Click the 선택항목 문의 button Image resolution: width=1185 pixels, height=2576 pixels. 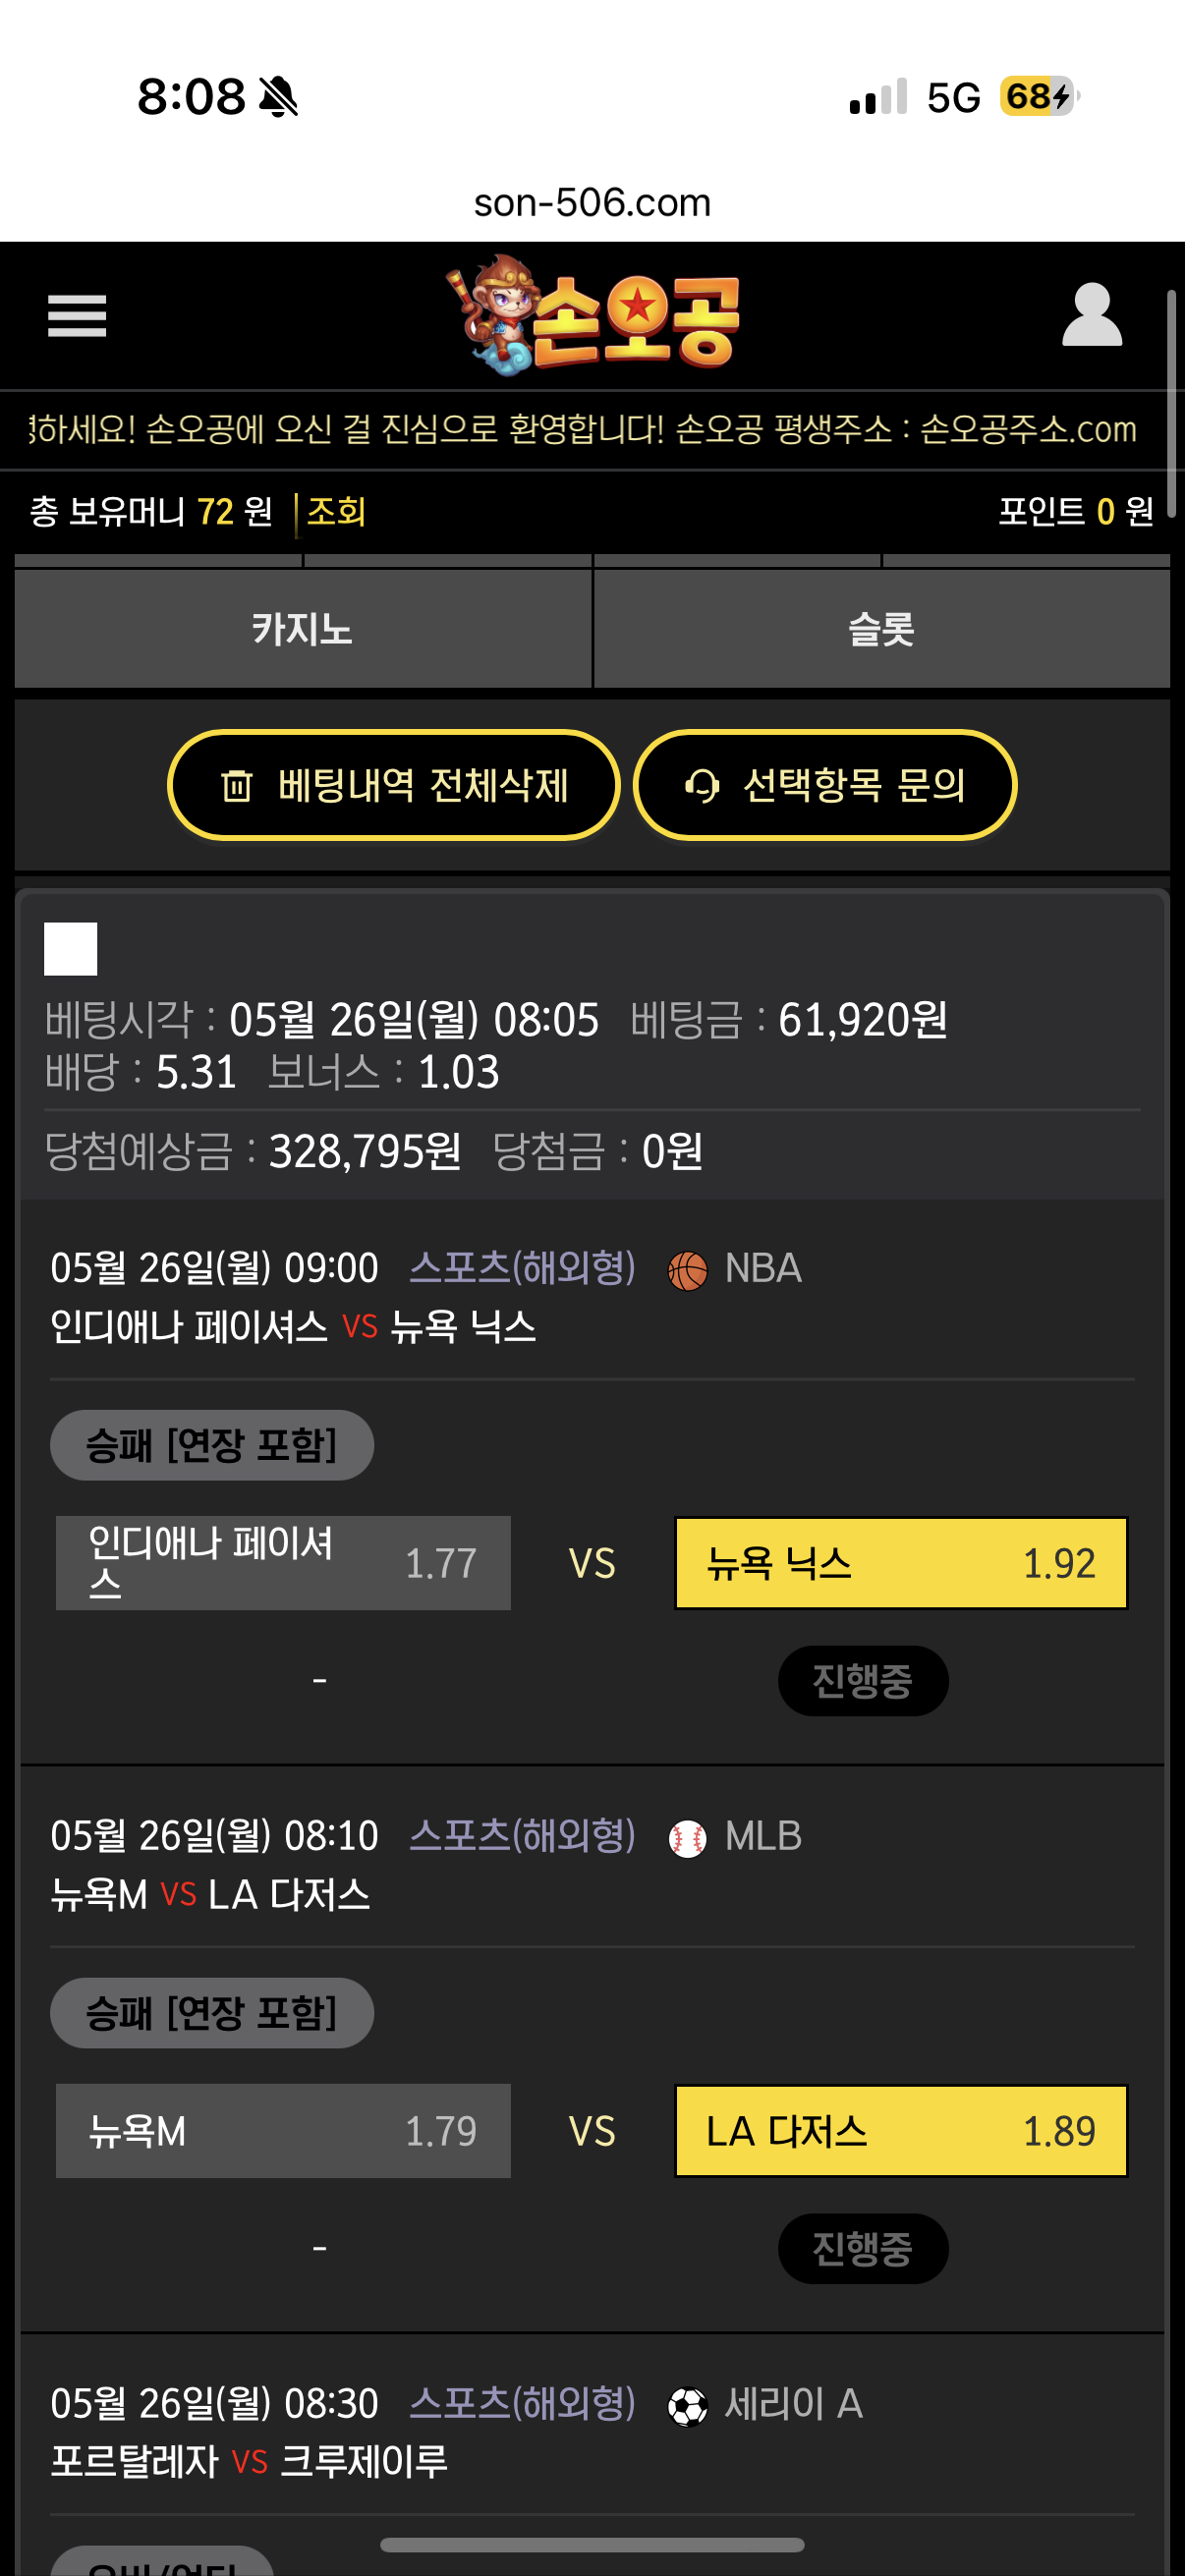point(825,786)
